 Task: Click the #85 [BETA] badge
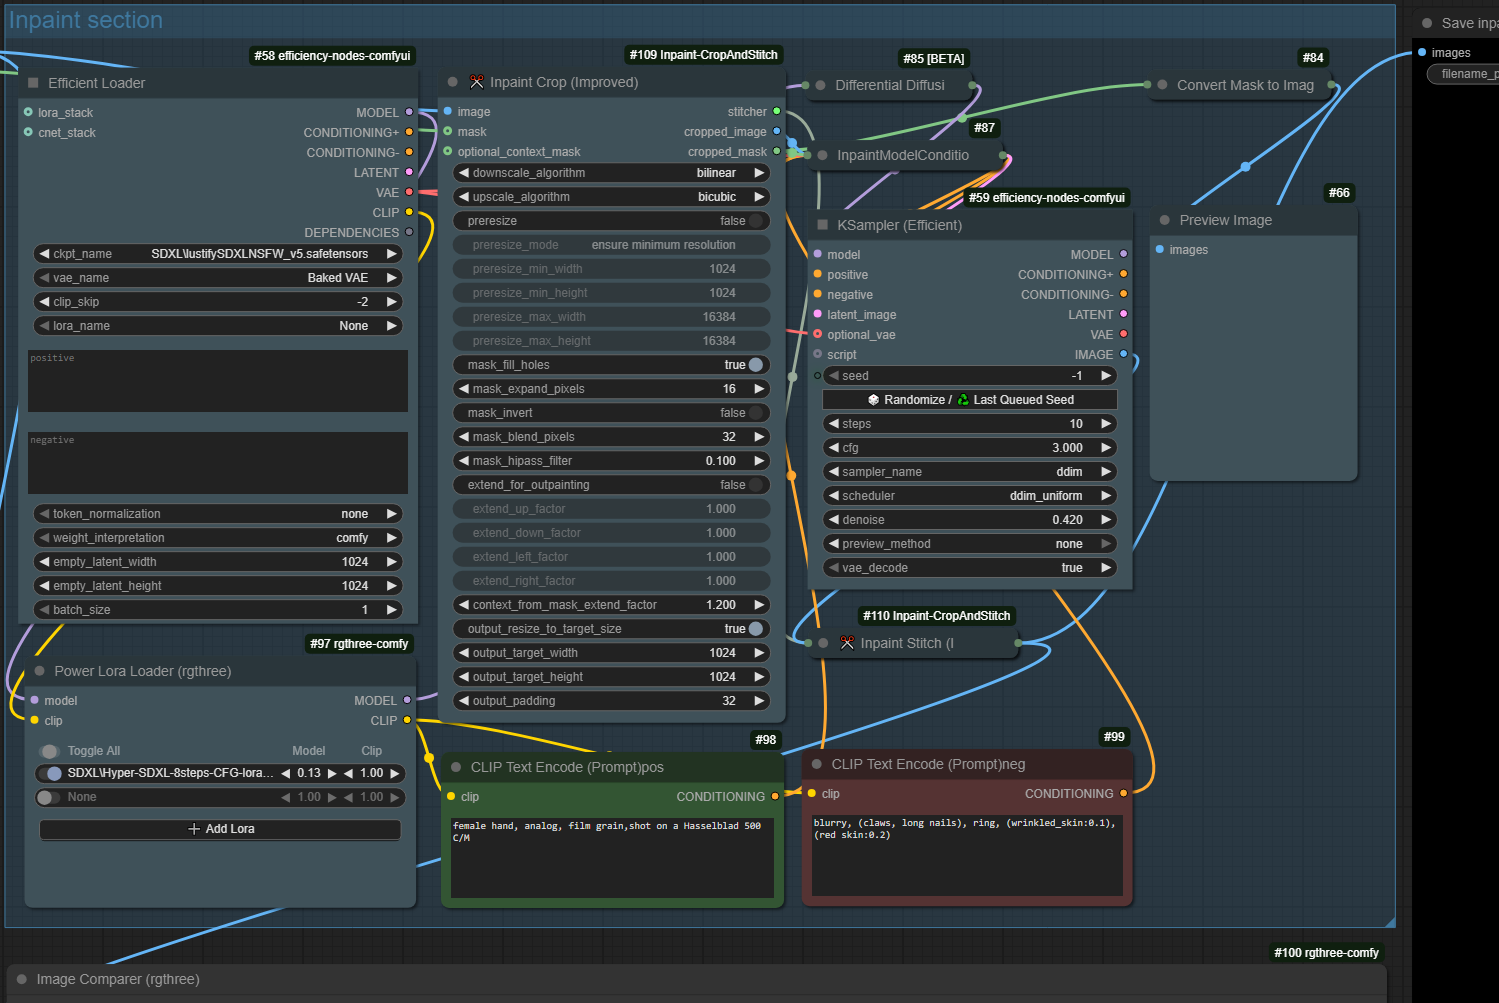pos(933,59)
